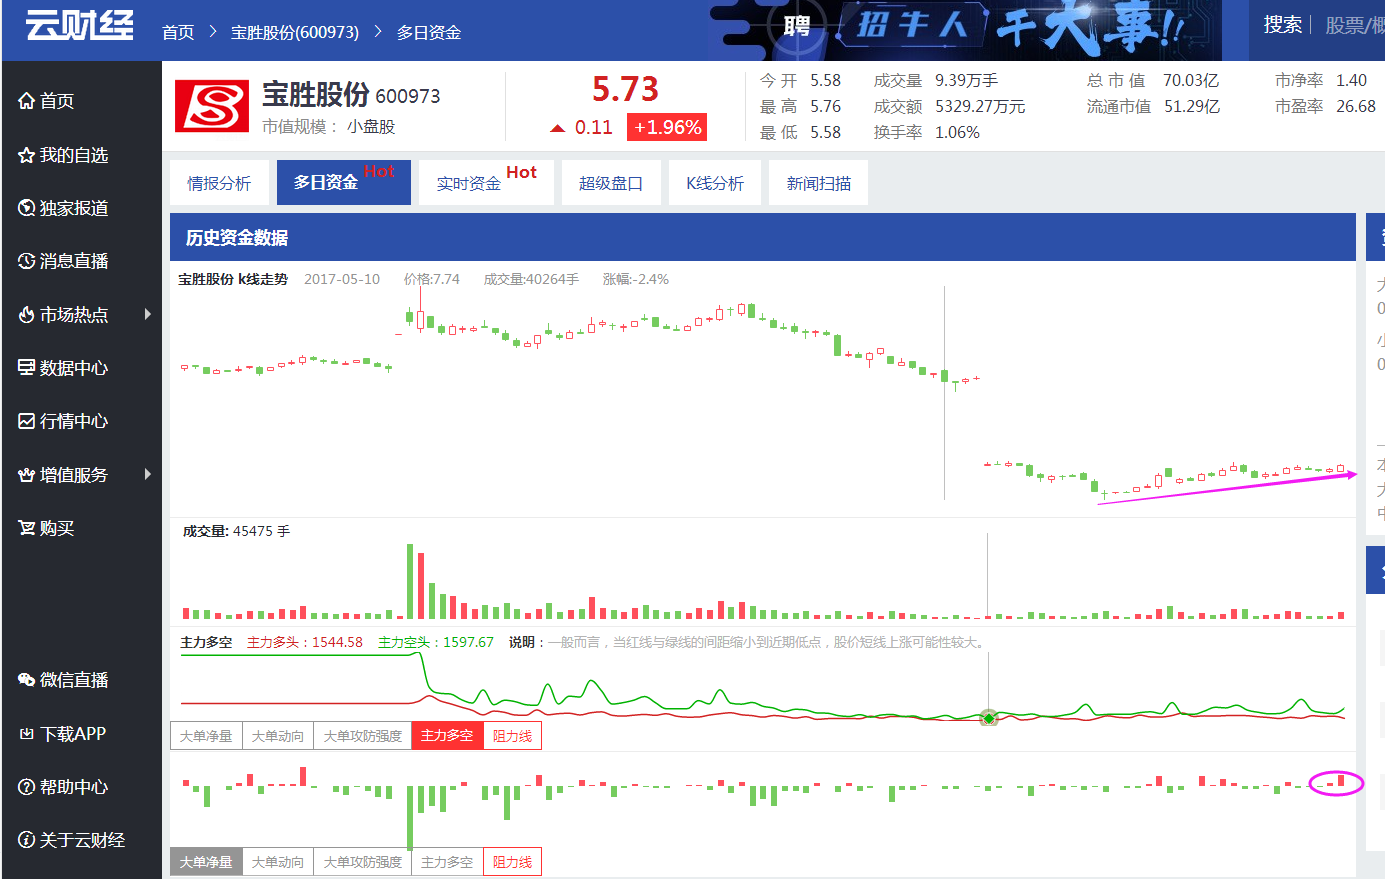The width and height of the screenshot is (1385, 879).
Task: Click the crown icon beside 增值服务
Action: pos(27,475)
